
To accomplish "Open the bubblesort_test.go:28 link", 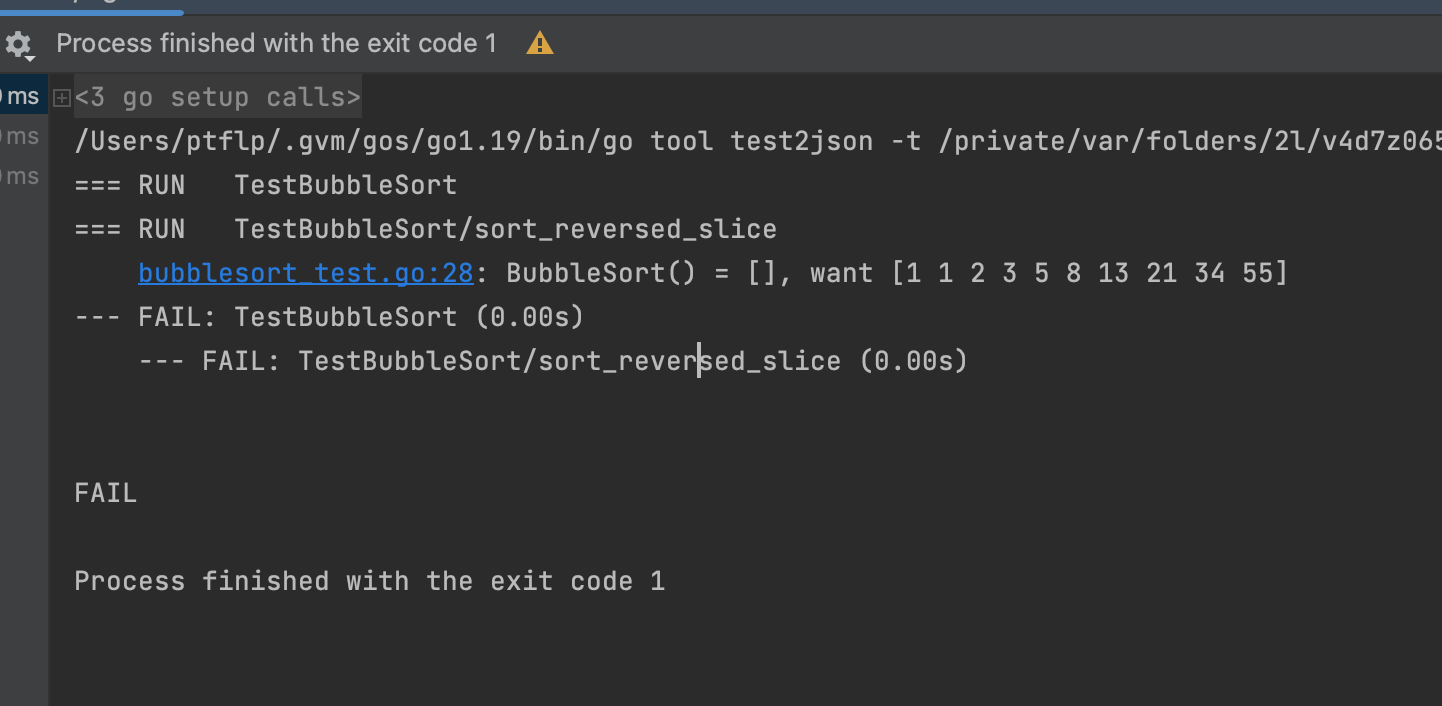I will (305, 273).
